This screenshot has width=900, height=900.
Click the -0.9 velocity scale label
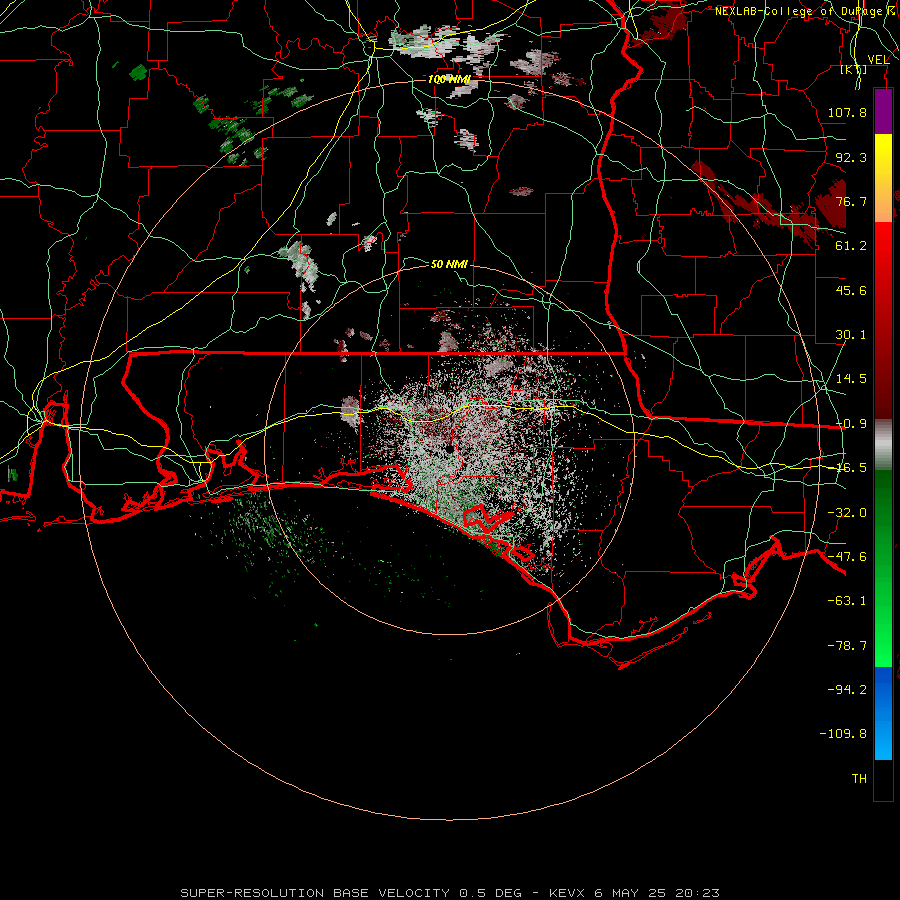pos(851,424)
